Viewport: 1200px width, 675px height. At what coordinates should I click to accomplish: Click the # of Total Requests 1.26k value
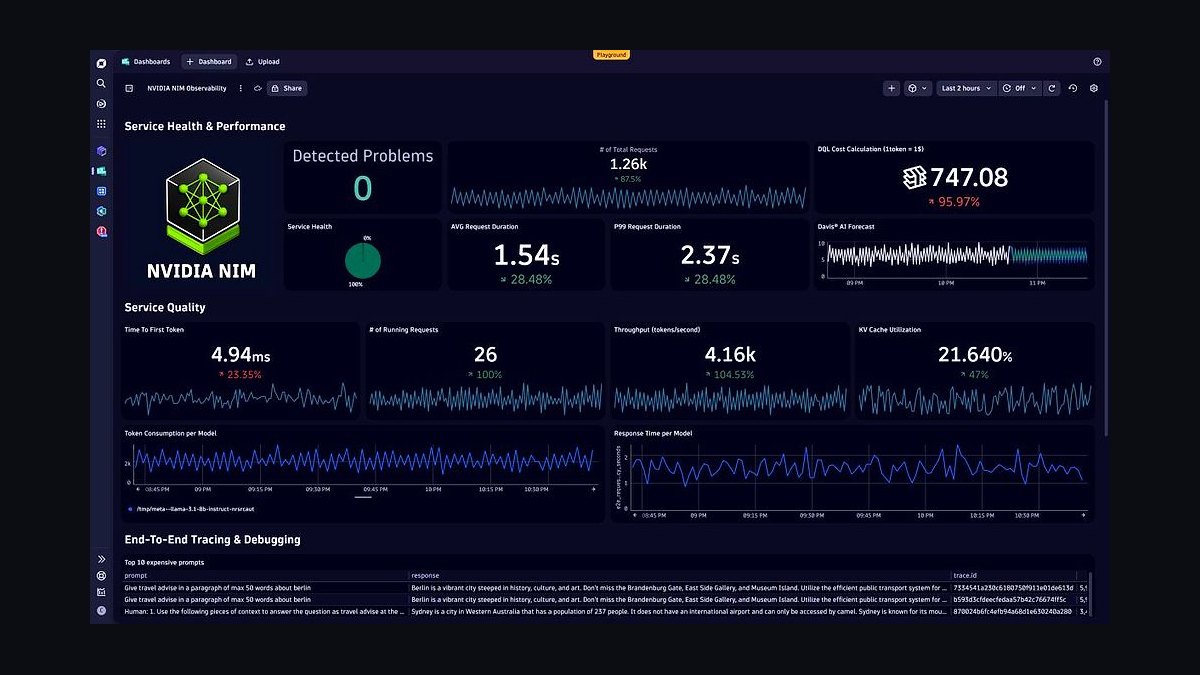tap(628, 164)
